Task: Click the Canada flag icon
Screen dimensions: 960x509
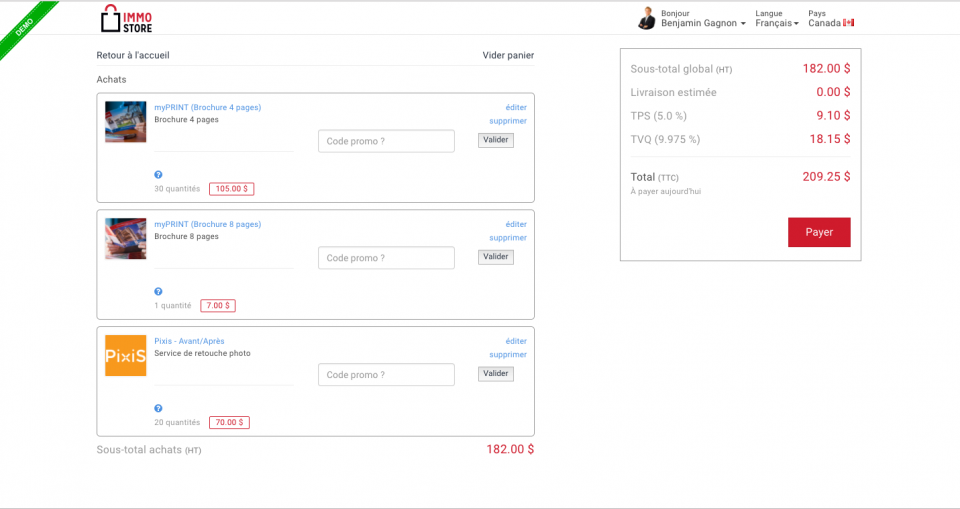Action: point(849,23)
